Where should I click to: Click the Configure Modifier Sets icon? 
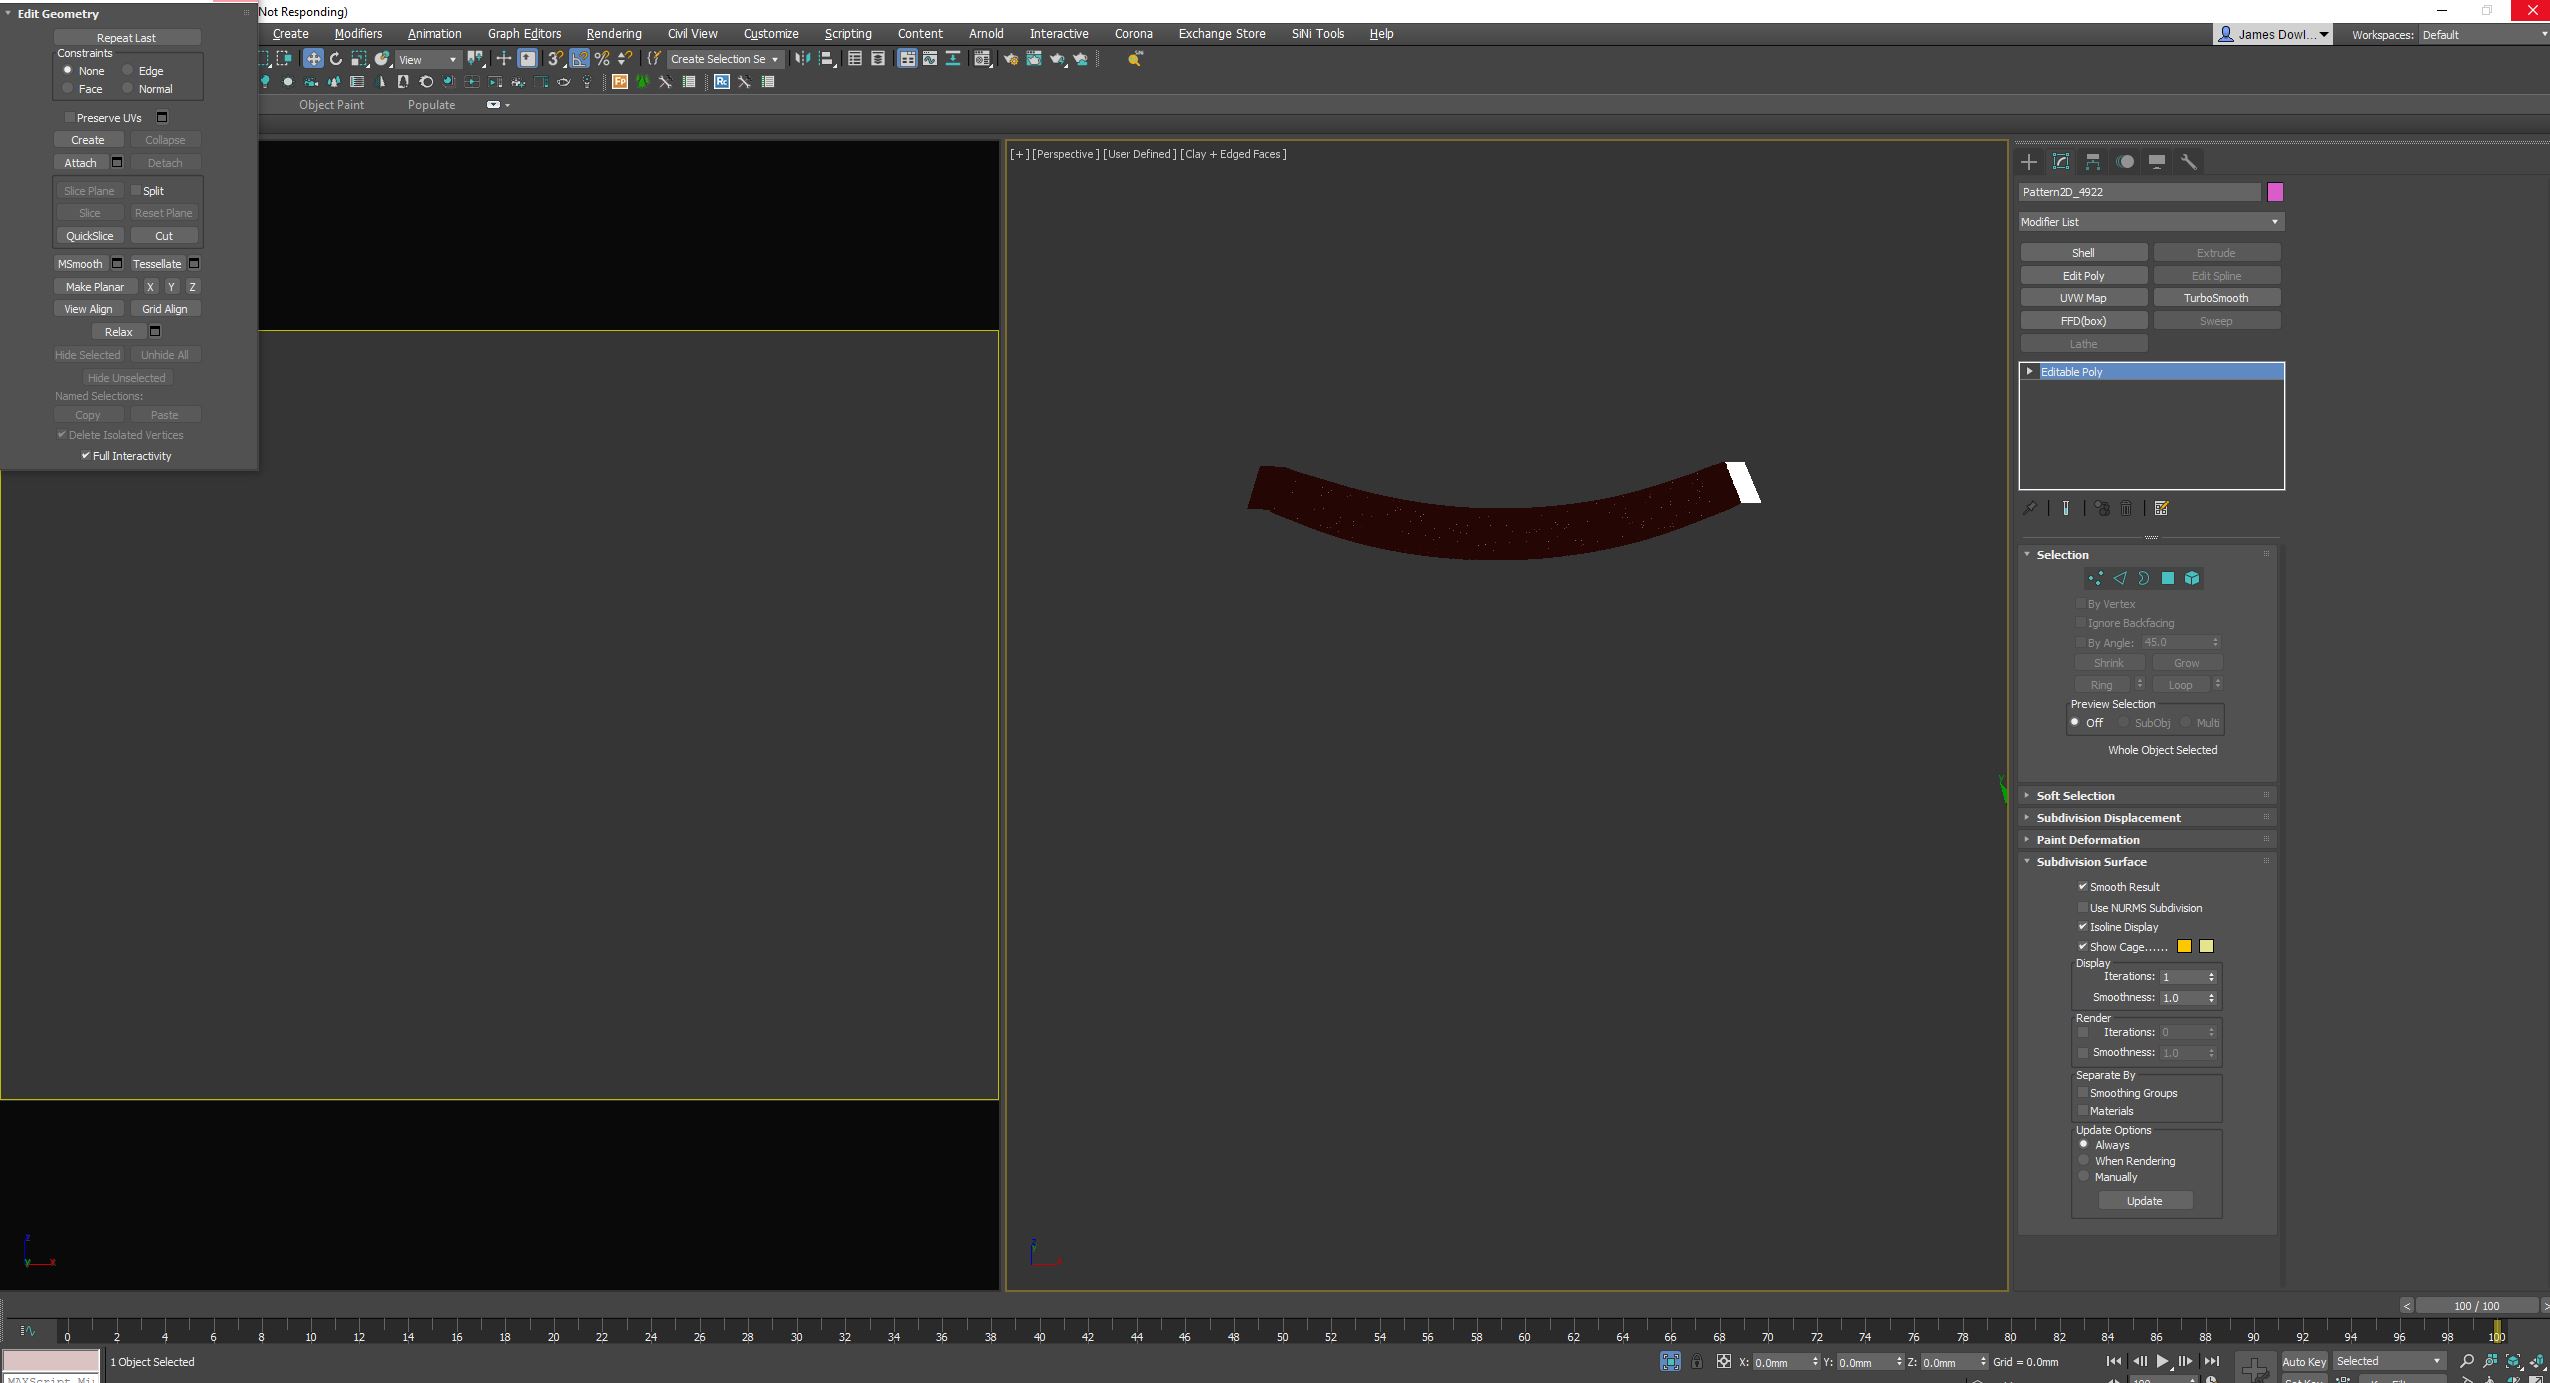pyautogui.click(x=2161, y=509)
